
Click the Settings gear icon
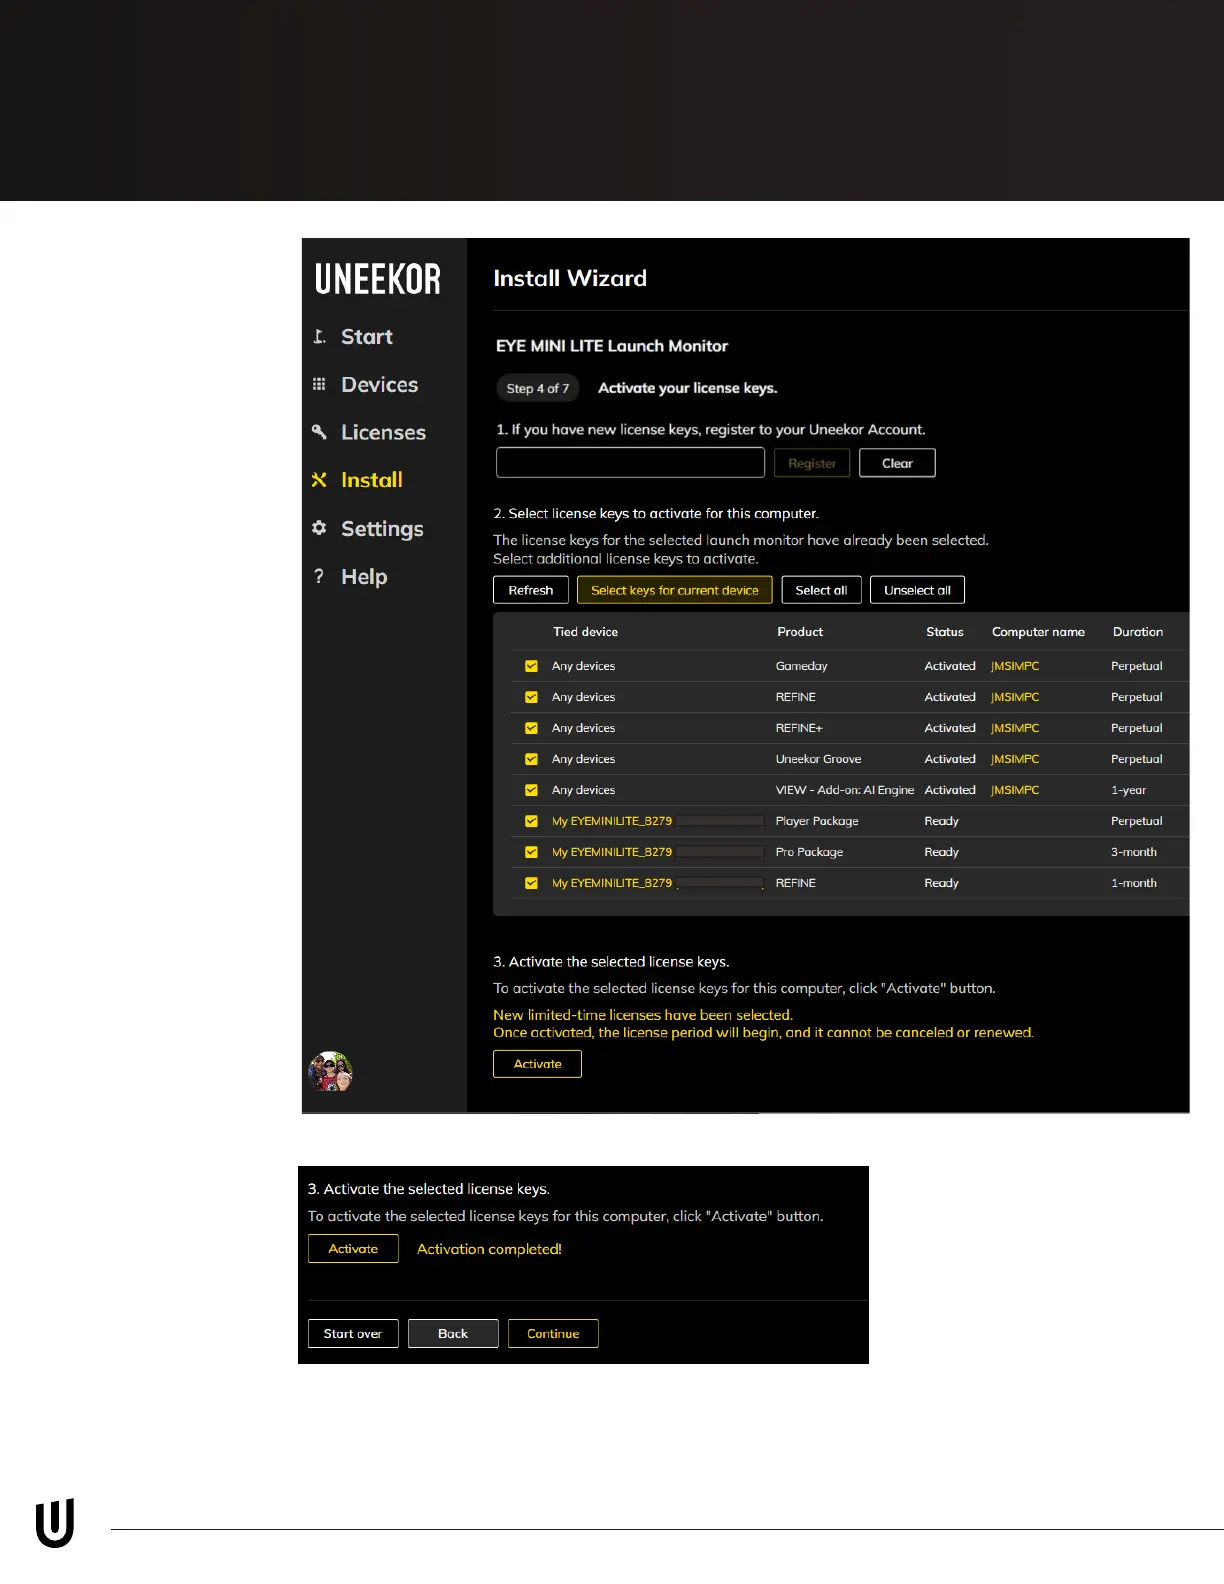point(319,528)
